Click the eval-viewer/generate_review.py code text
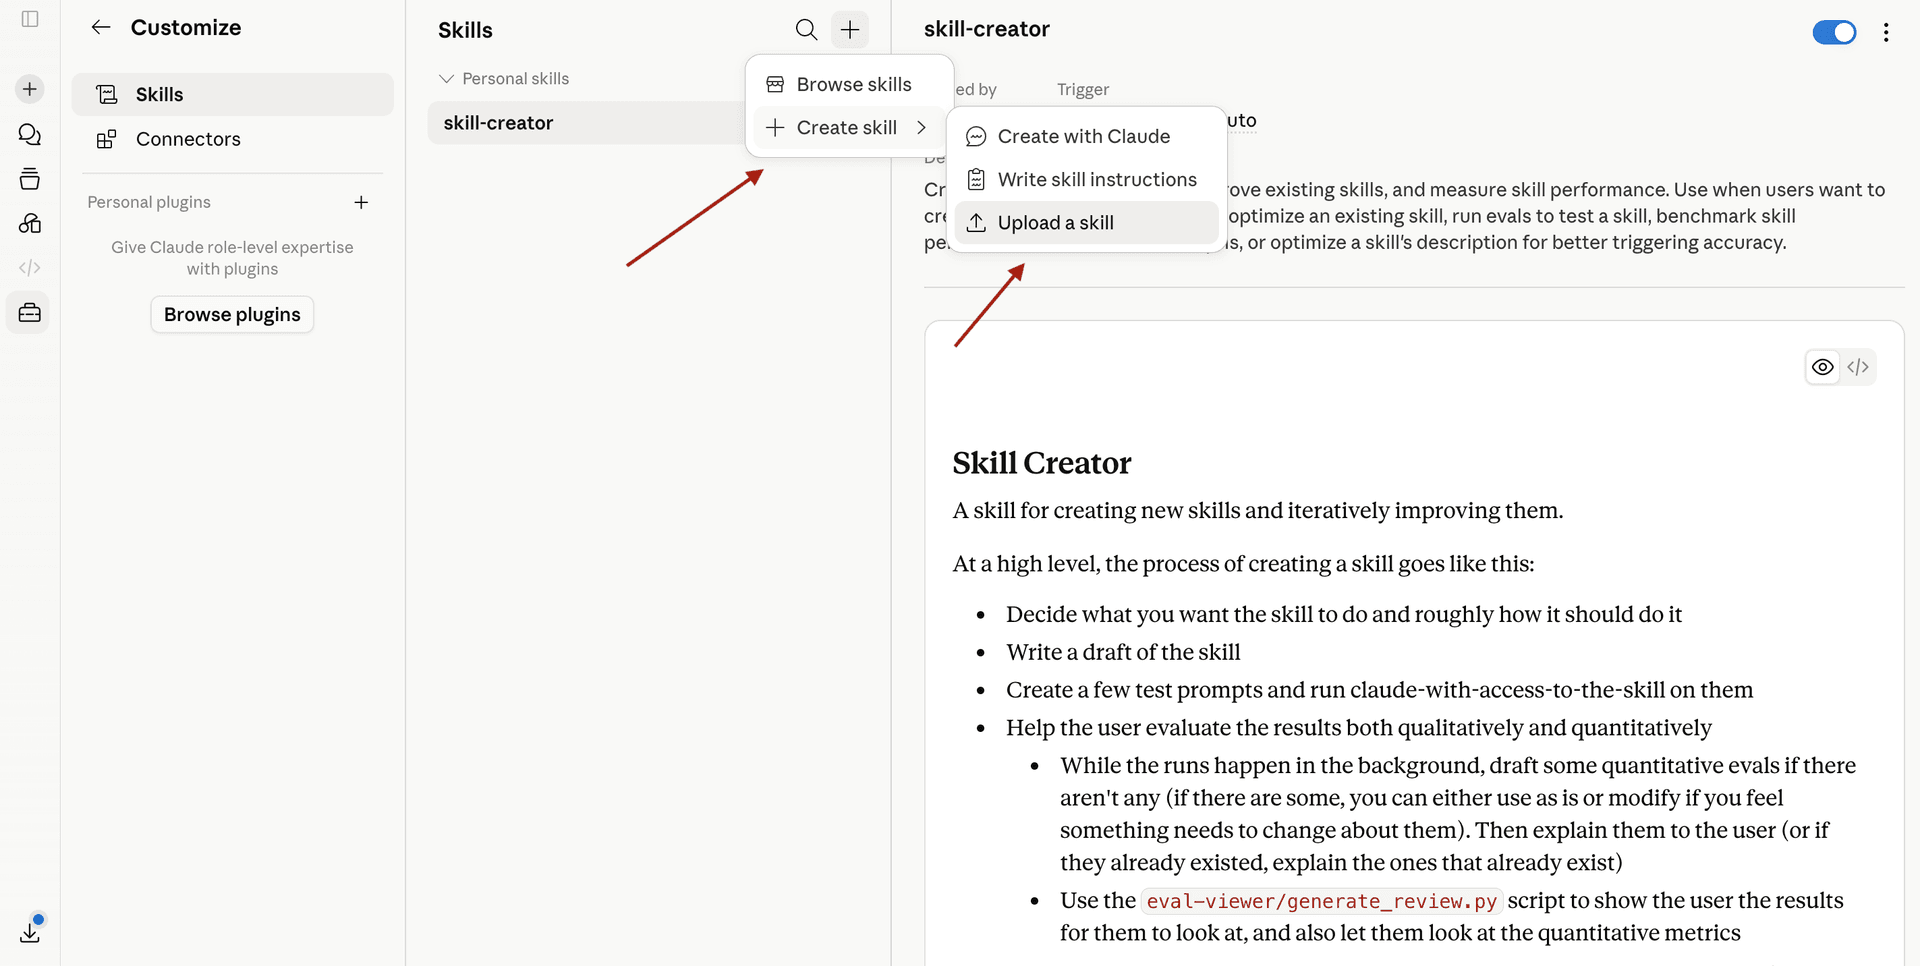 [x=1321, y=901]
